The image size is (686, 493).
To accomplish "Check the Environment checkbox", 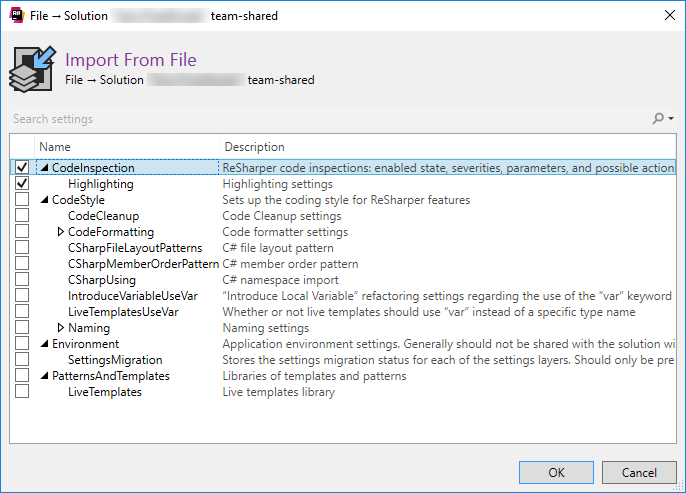I will point(22,343).
